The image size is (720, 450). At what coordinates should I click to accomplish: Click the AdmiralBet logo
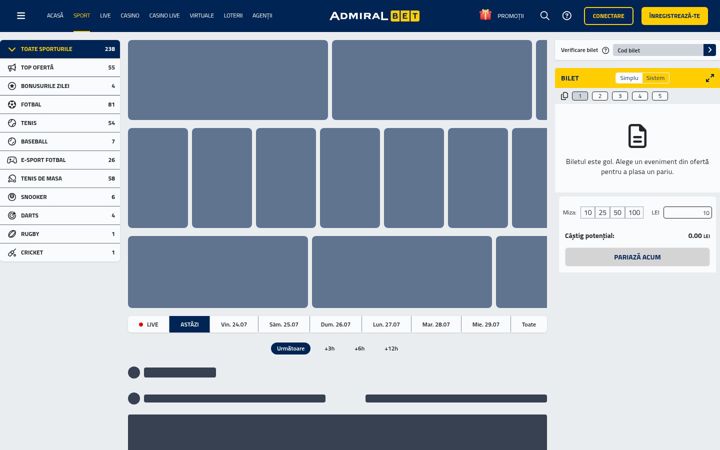coord(374,16)
